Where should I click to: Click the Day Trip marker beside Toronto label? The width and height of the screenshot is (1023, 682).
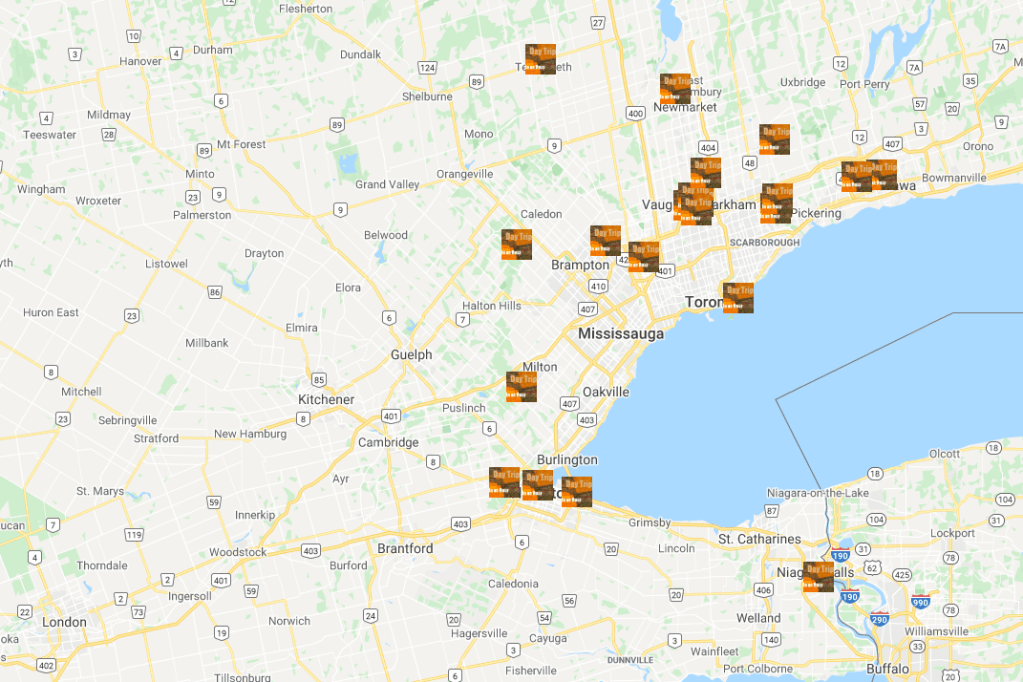coord(738,298)
